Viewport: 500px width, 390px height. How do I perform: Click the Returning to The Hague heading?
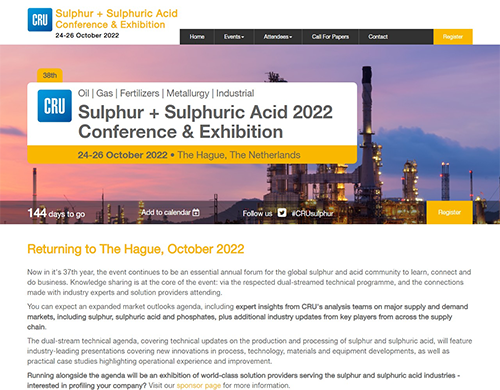coord(136,249)
